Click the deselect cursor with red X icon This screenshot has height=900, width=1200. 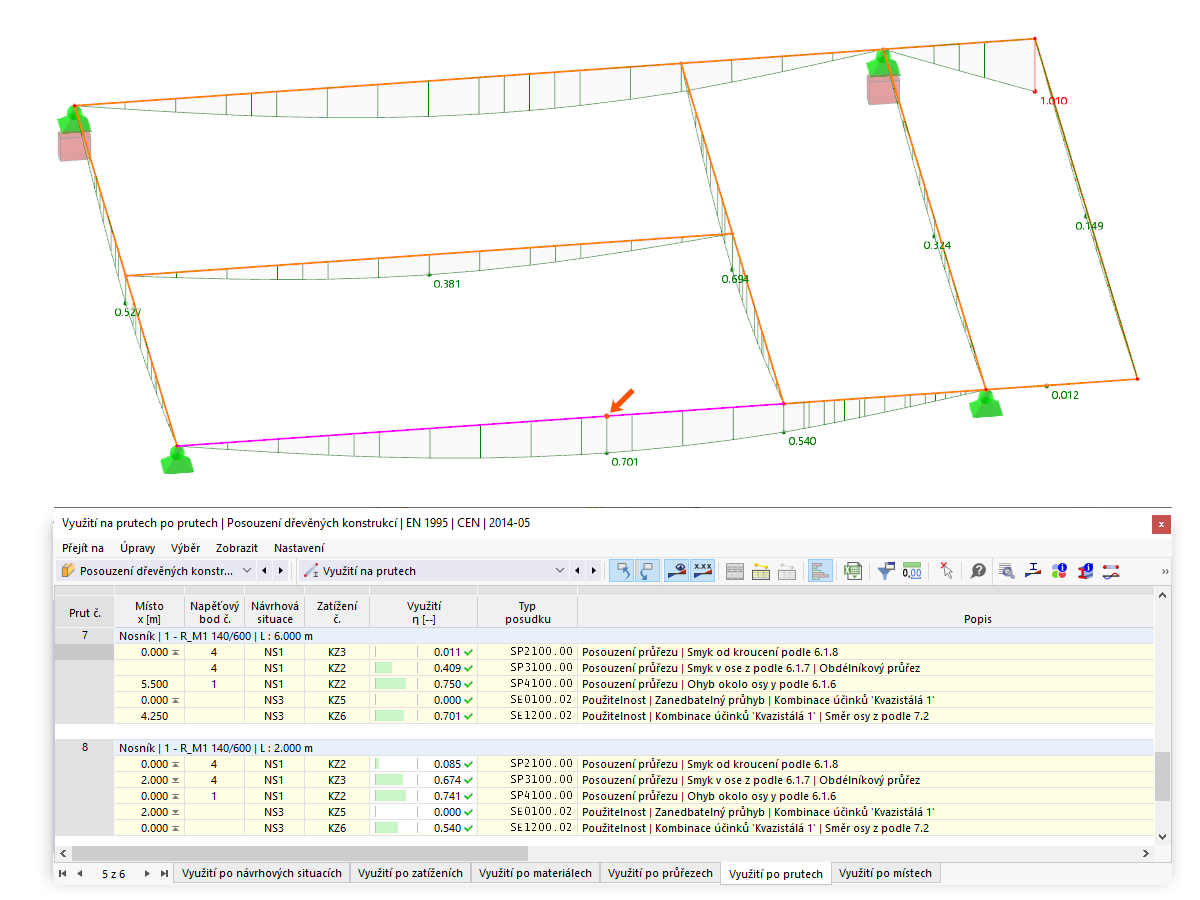[x=946, y=571]
